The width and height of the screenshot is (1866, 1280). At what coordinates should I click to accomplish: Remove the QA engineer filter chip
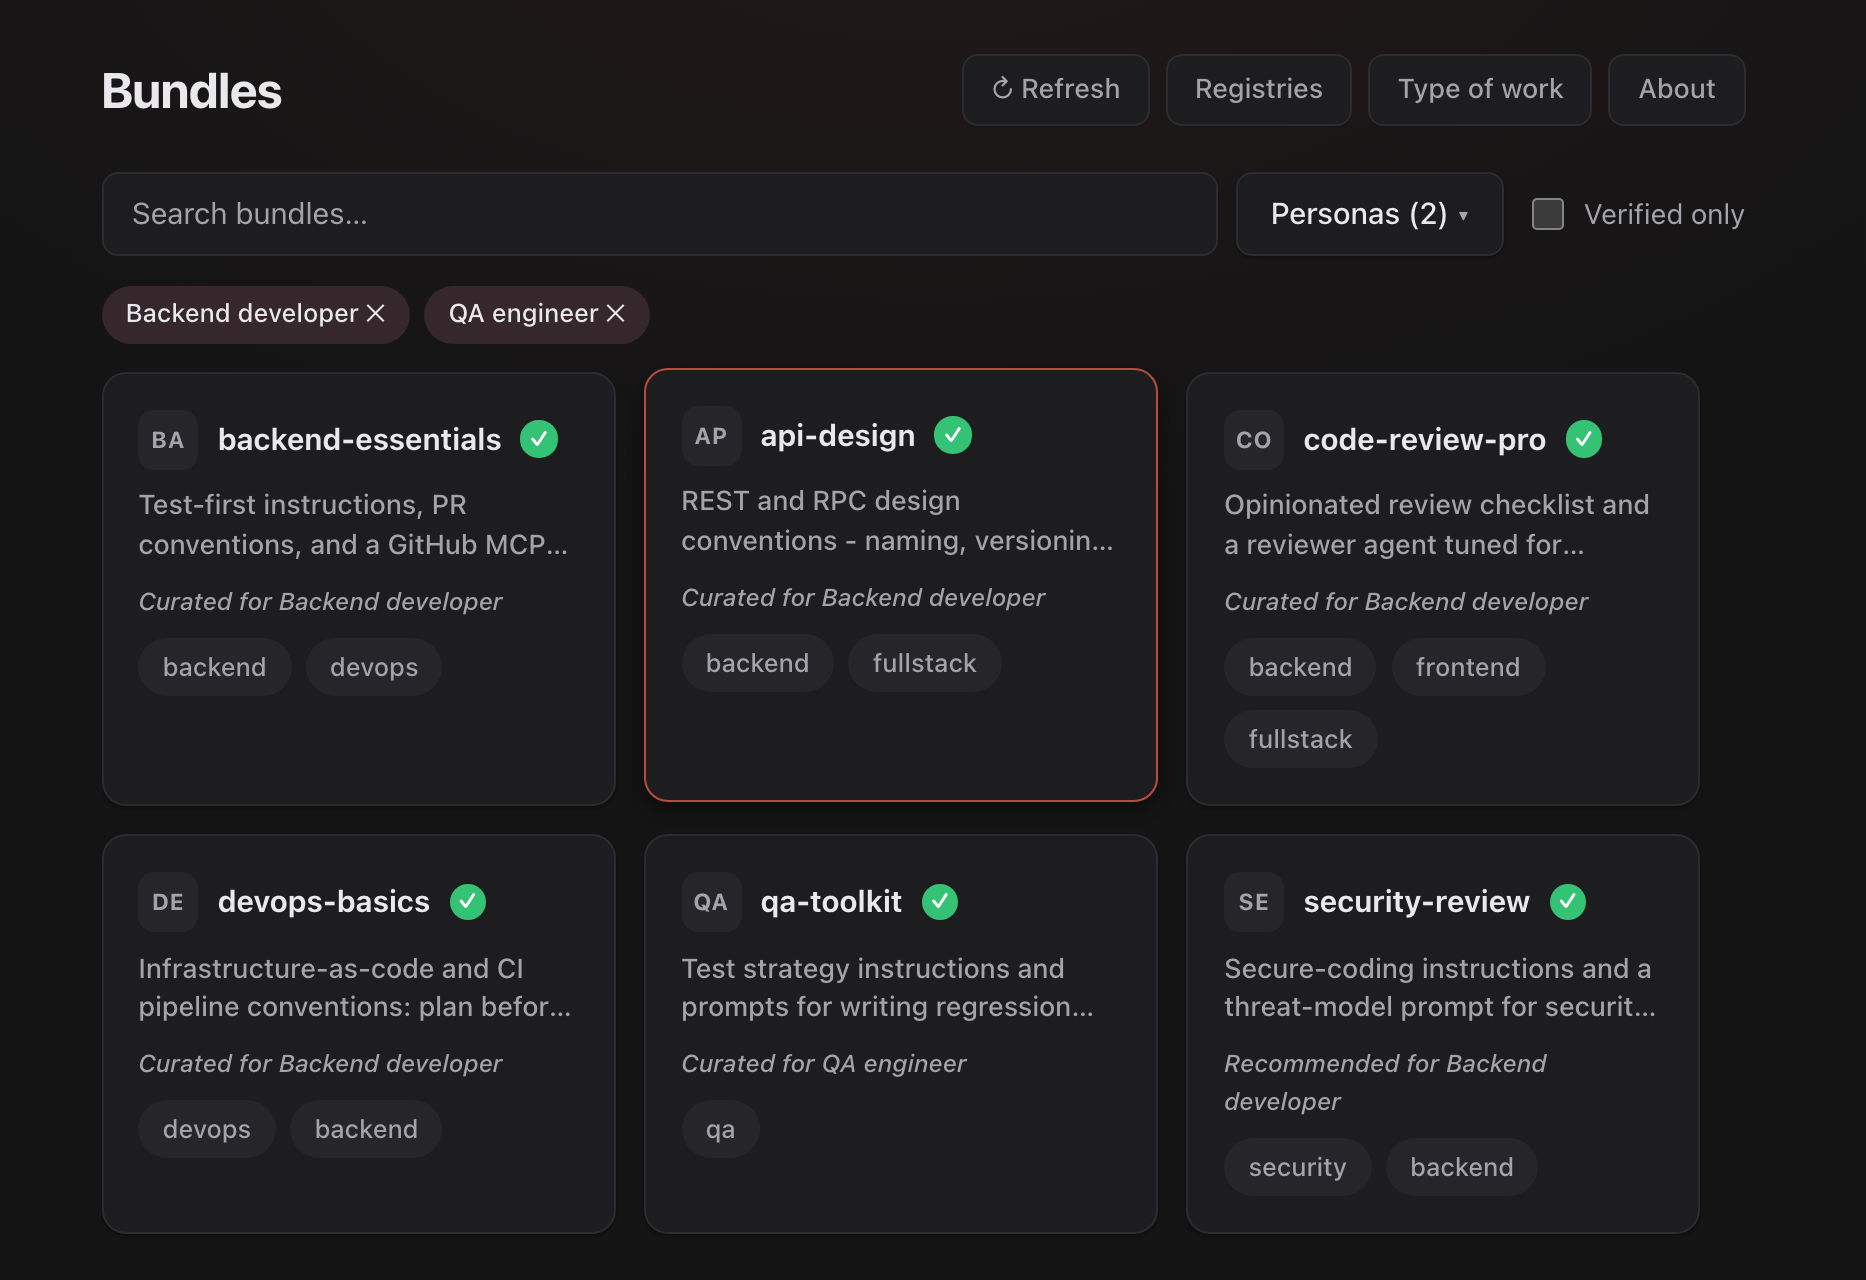pos(616,314)
